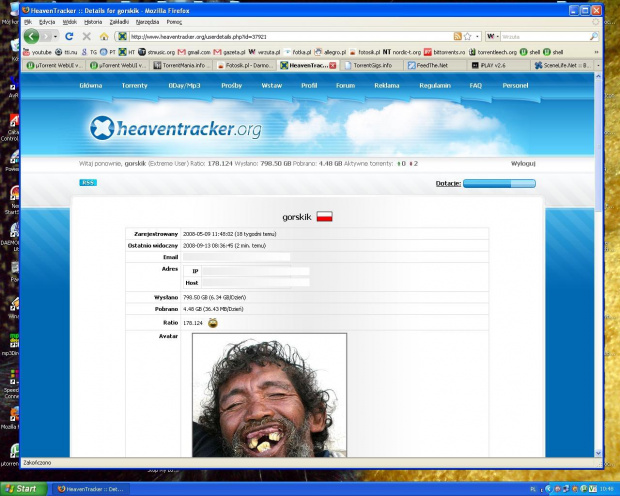Click the smiley icon beside Ratio value
620x496 pixels.
(213, 323)
